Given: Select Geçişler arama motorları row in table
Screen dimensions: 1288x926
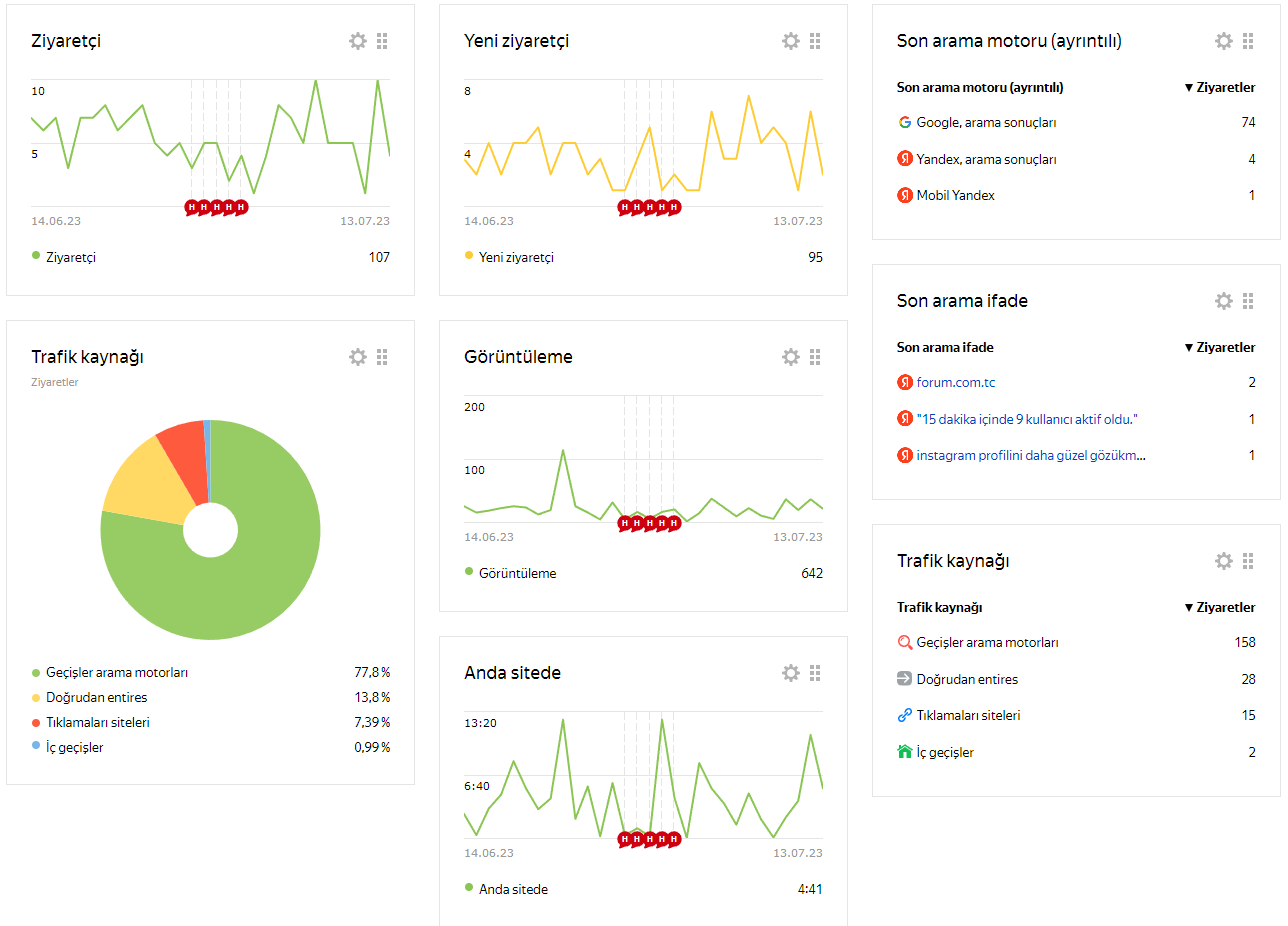Looking at the screenshot, I should [1076, 642].
